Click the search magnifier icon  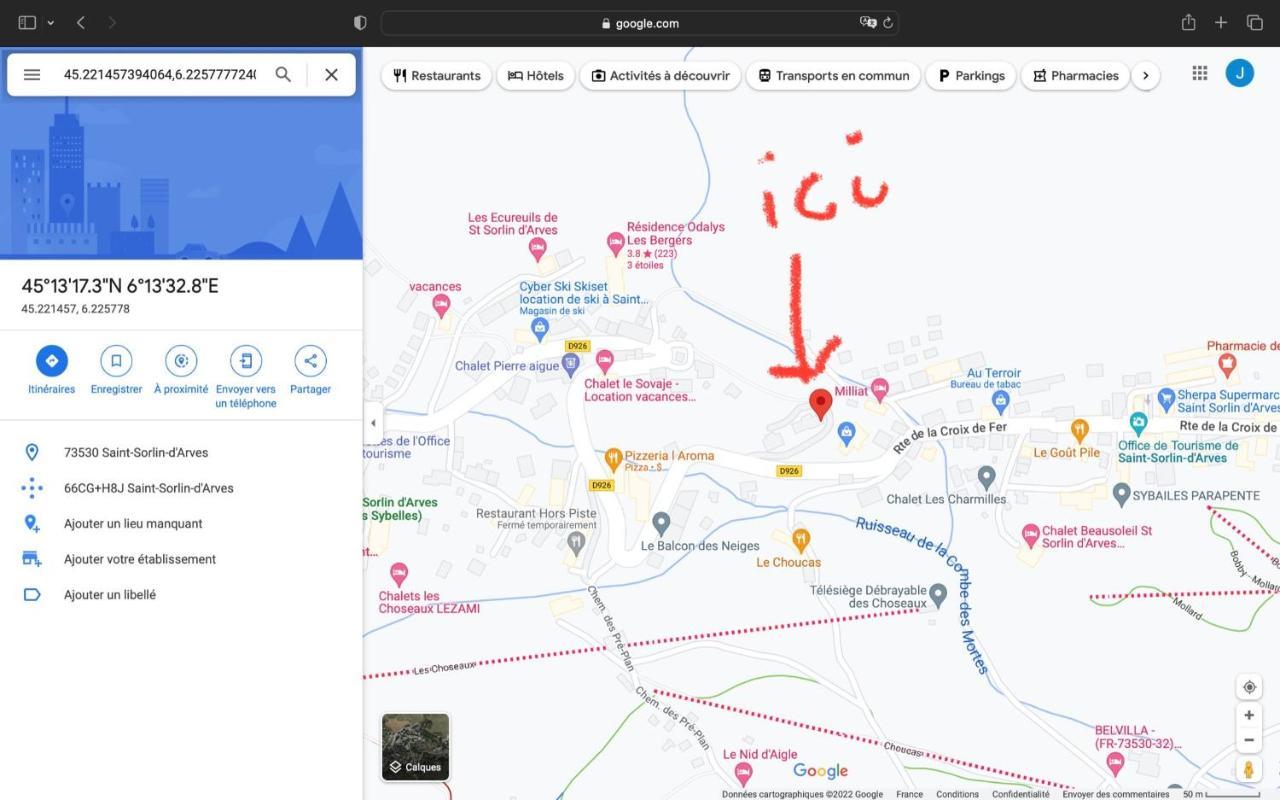tap(284, 75)
